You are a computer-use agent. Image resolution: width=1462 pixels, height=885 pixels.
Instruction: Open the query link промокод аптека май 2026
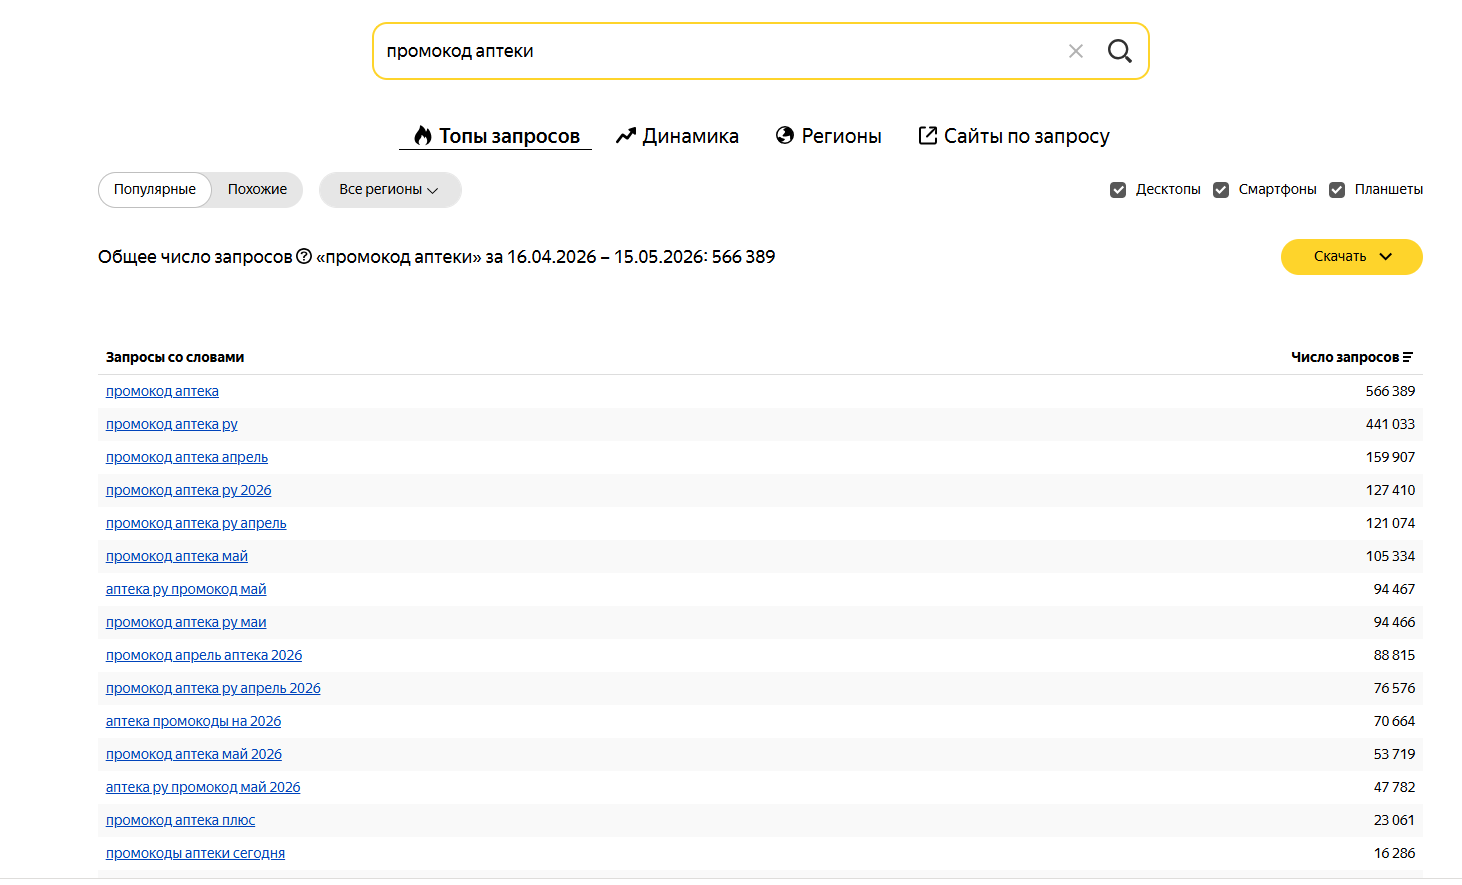pyautogui.click(x=194, y=754)
